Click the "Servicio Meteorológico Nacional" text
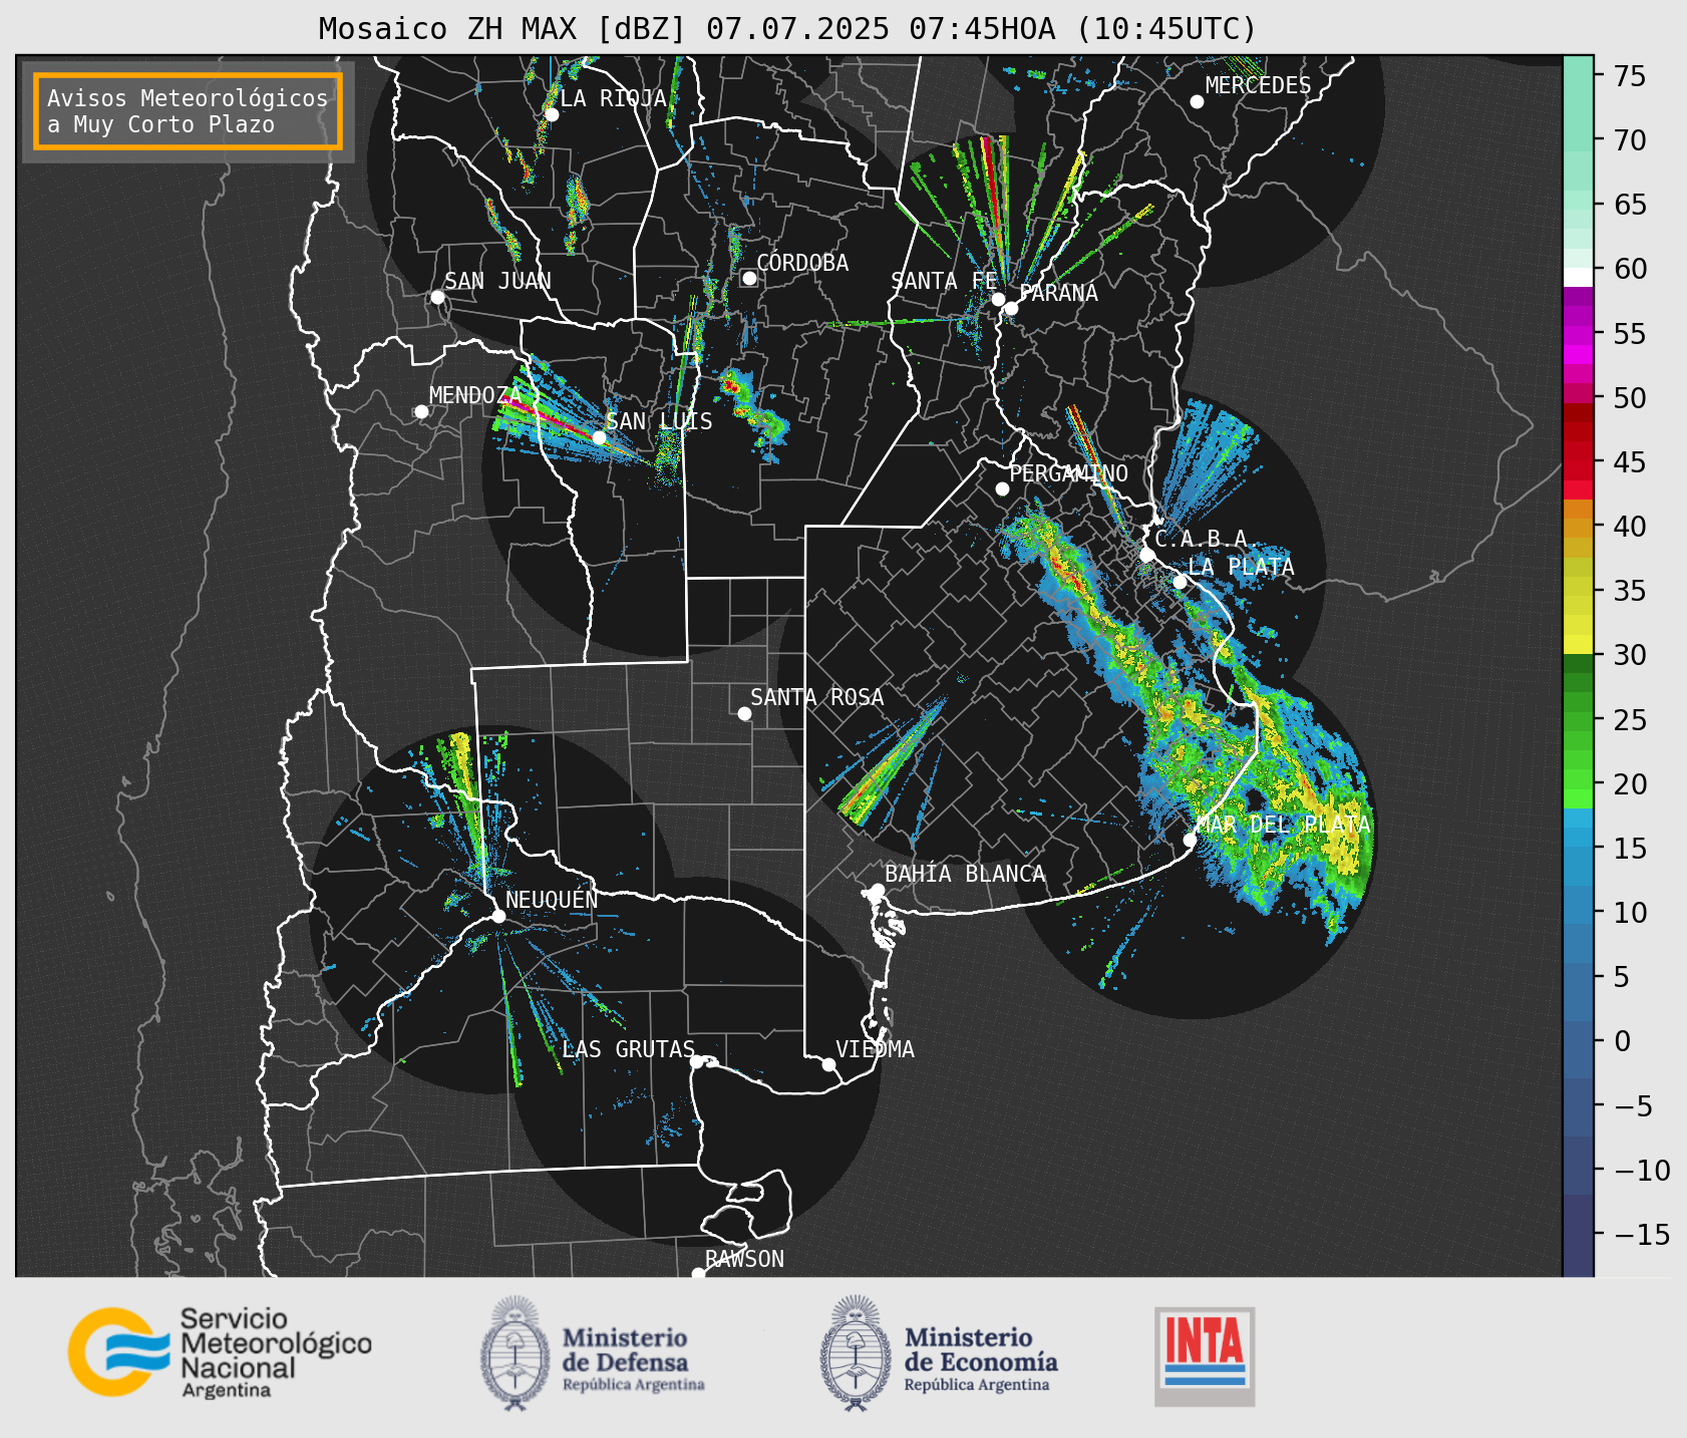The width and height of the screenshot is (1687, 1438). (x=275, y=1343)
